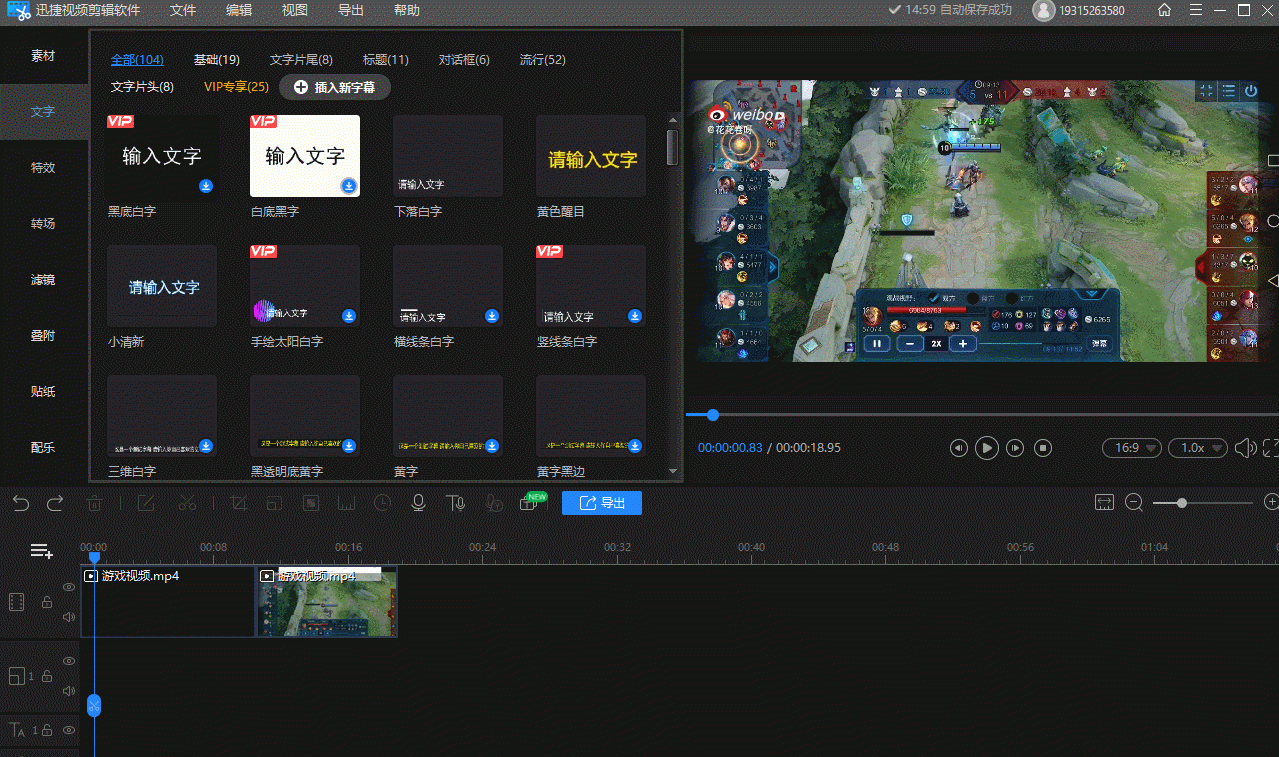Open the 视图 menu
Image resolution: width=1279 pixels, height=757 pixels.
tap(295, 11)
